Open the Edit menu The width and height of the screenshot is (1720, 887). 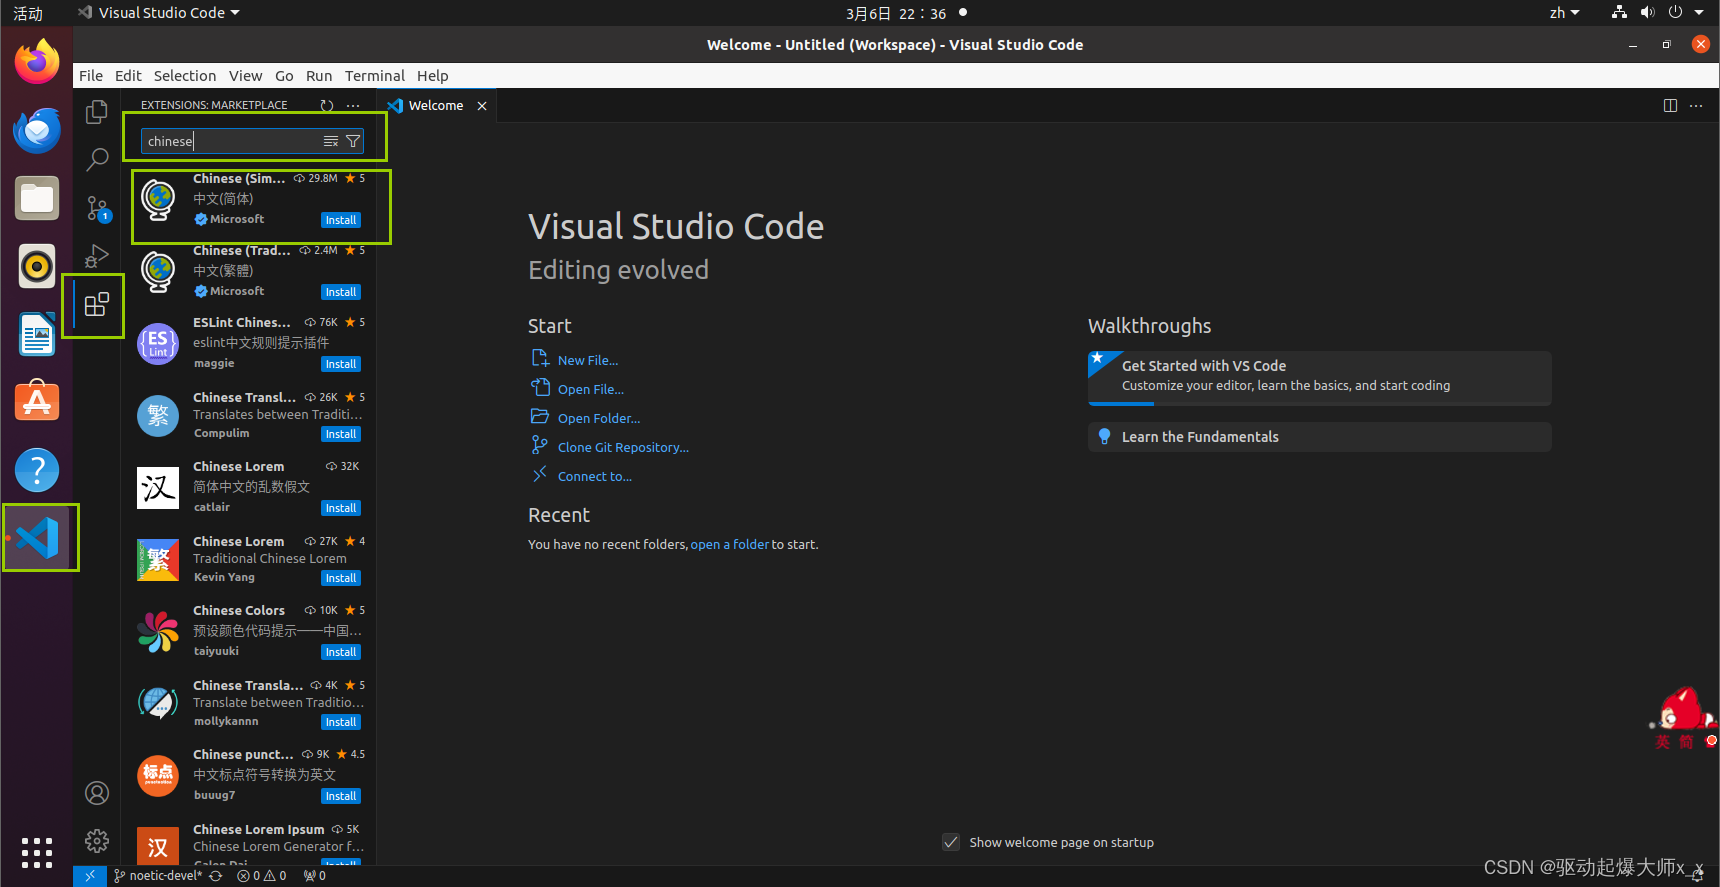(128, 76)
